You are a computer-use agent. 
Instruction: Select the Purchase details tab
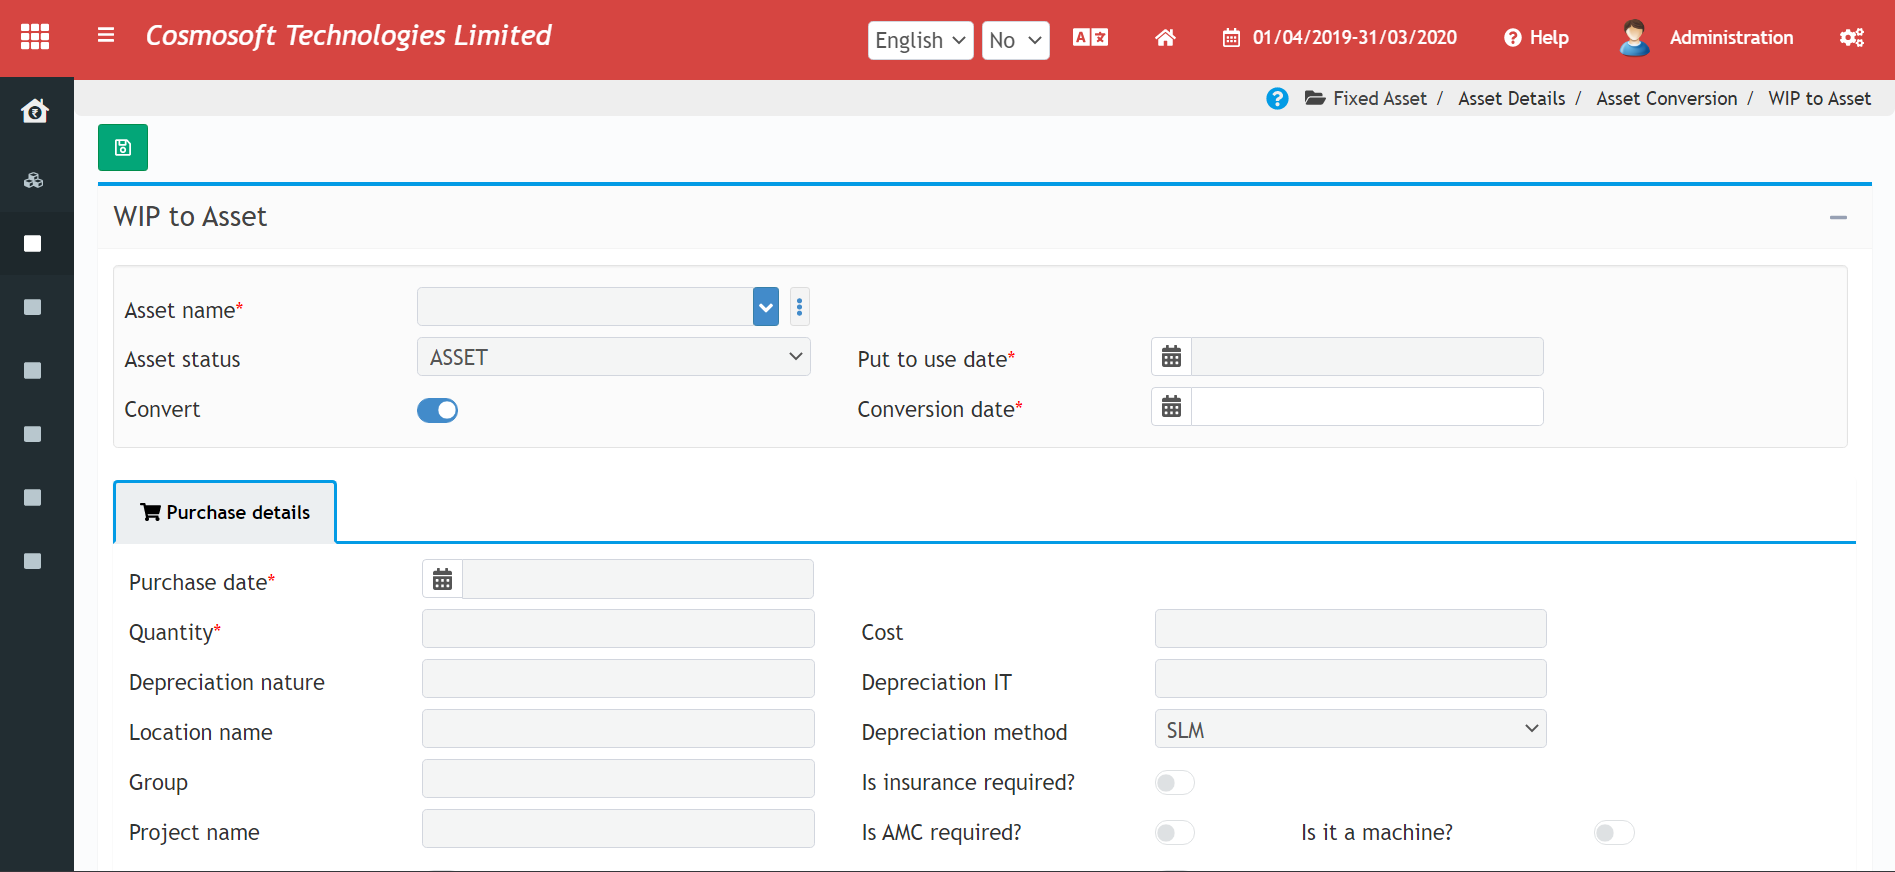coord(225,512)
